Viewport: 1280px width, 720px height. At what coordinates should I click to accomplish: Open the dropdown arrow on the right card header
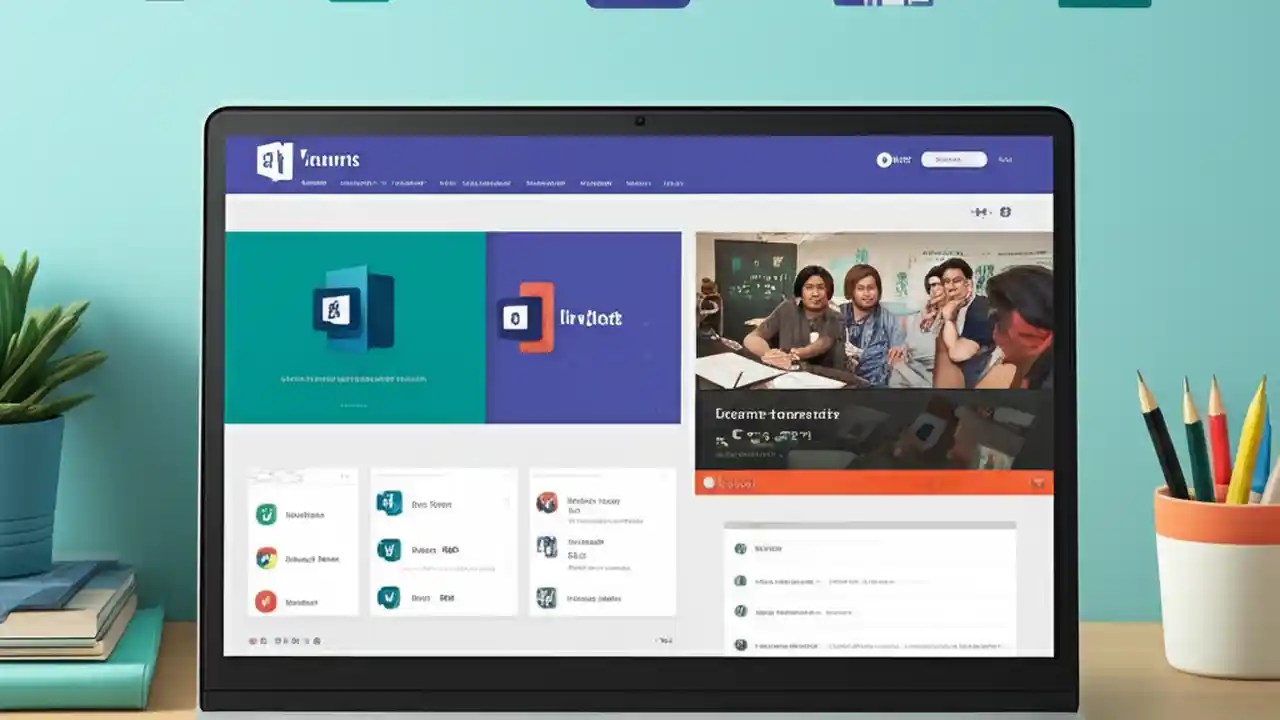coord(662,476)
